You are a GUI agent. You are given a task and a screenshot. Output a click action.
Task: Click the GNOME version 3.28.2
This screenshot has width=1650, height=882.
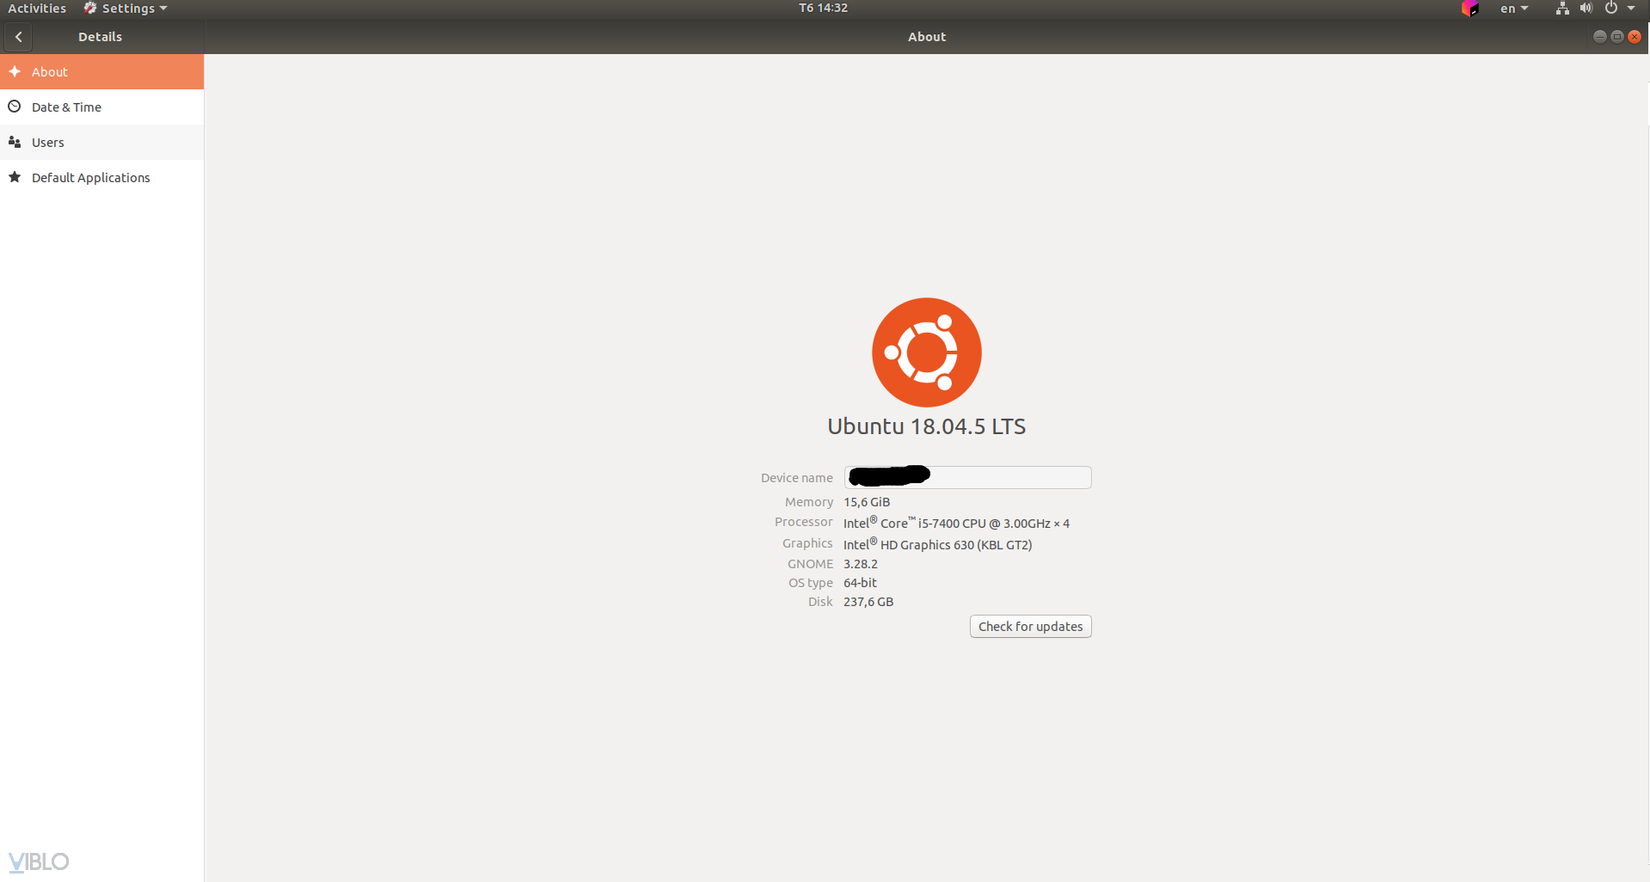[860, 564]
